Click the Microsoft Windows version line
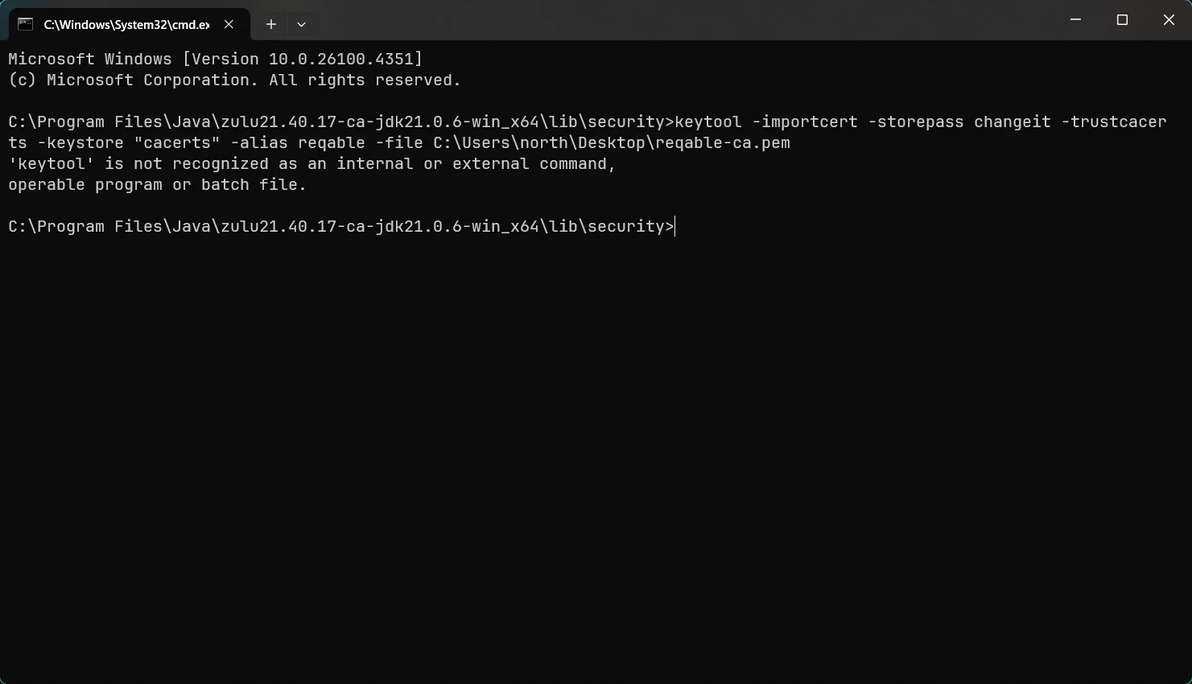 [x=215, y=59]
